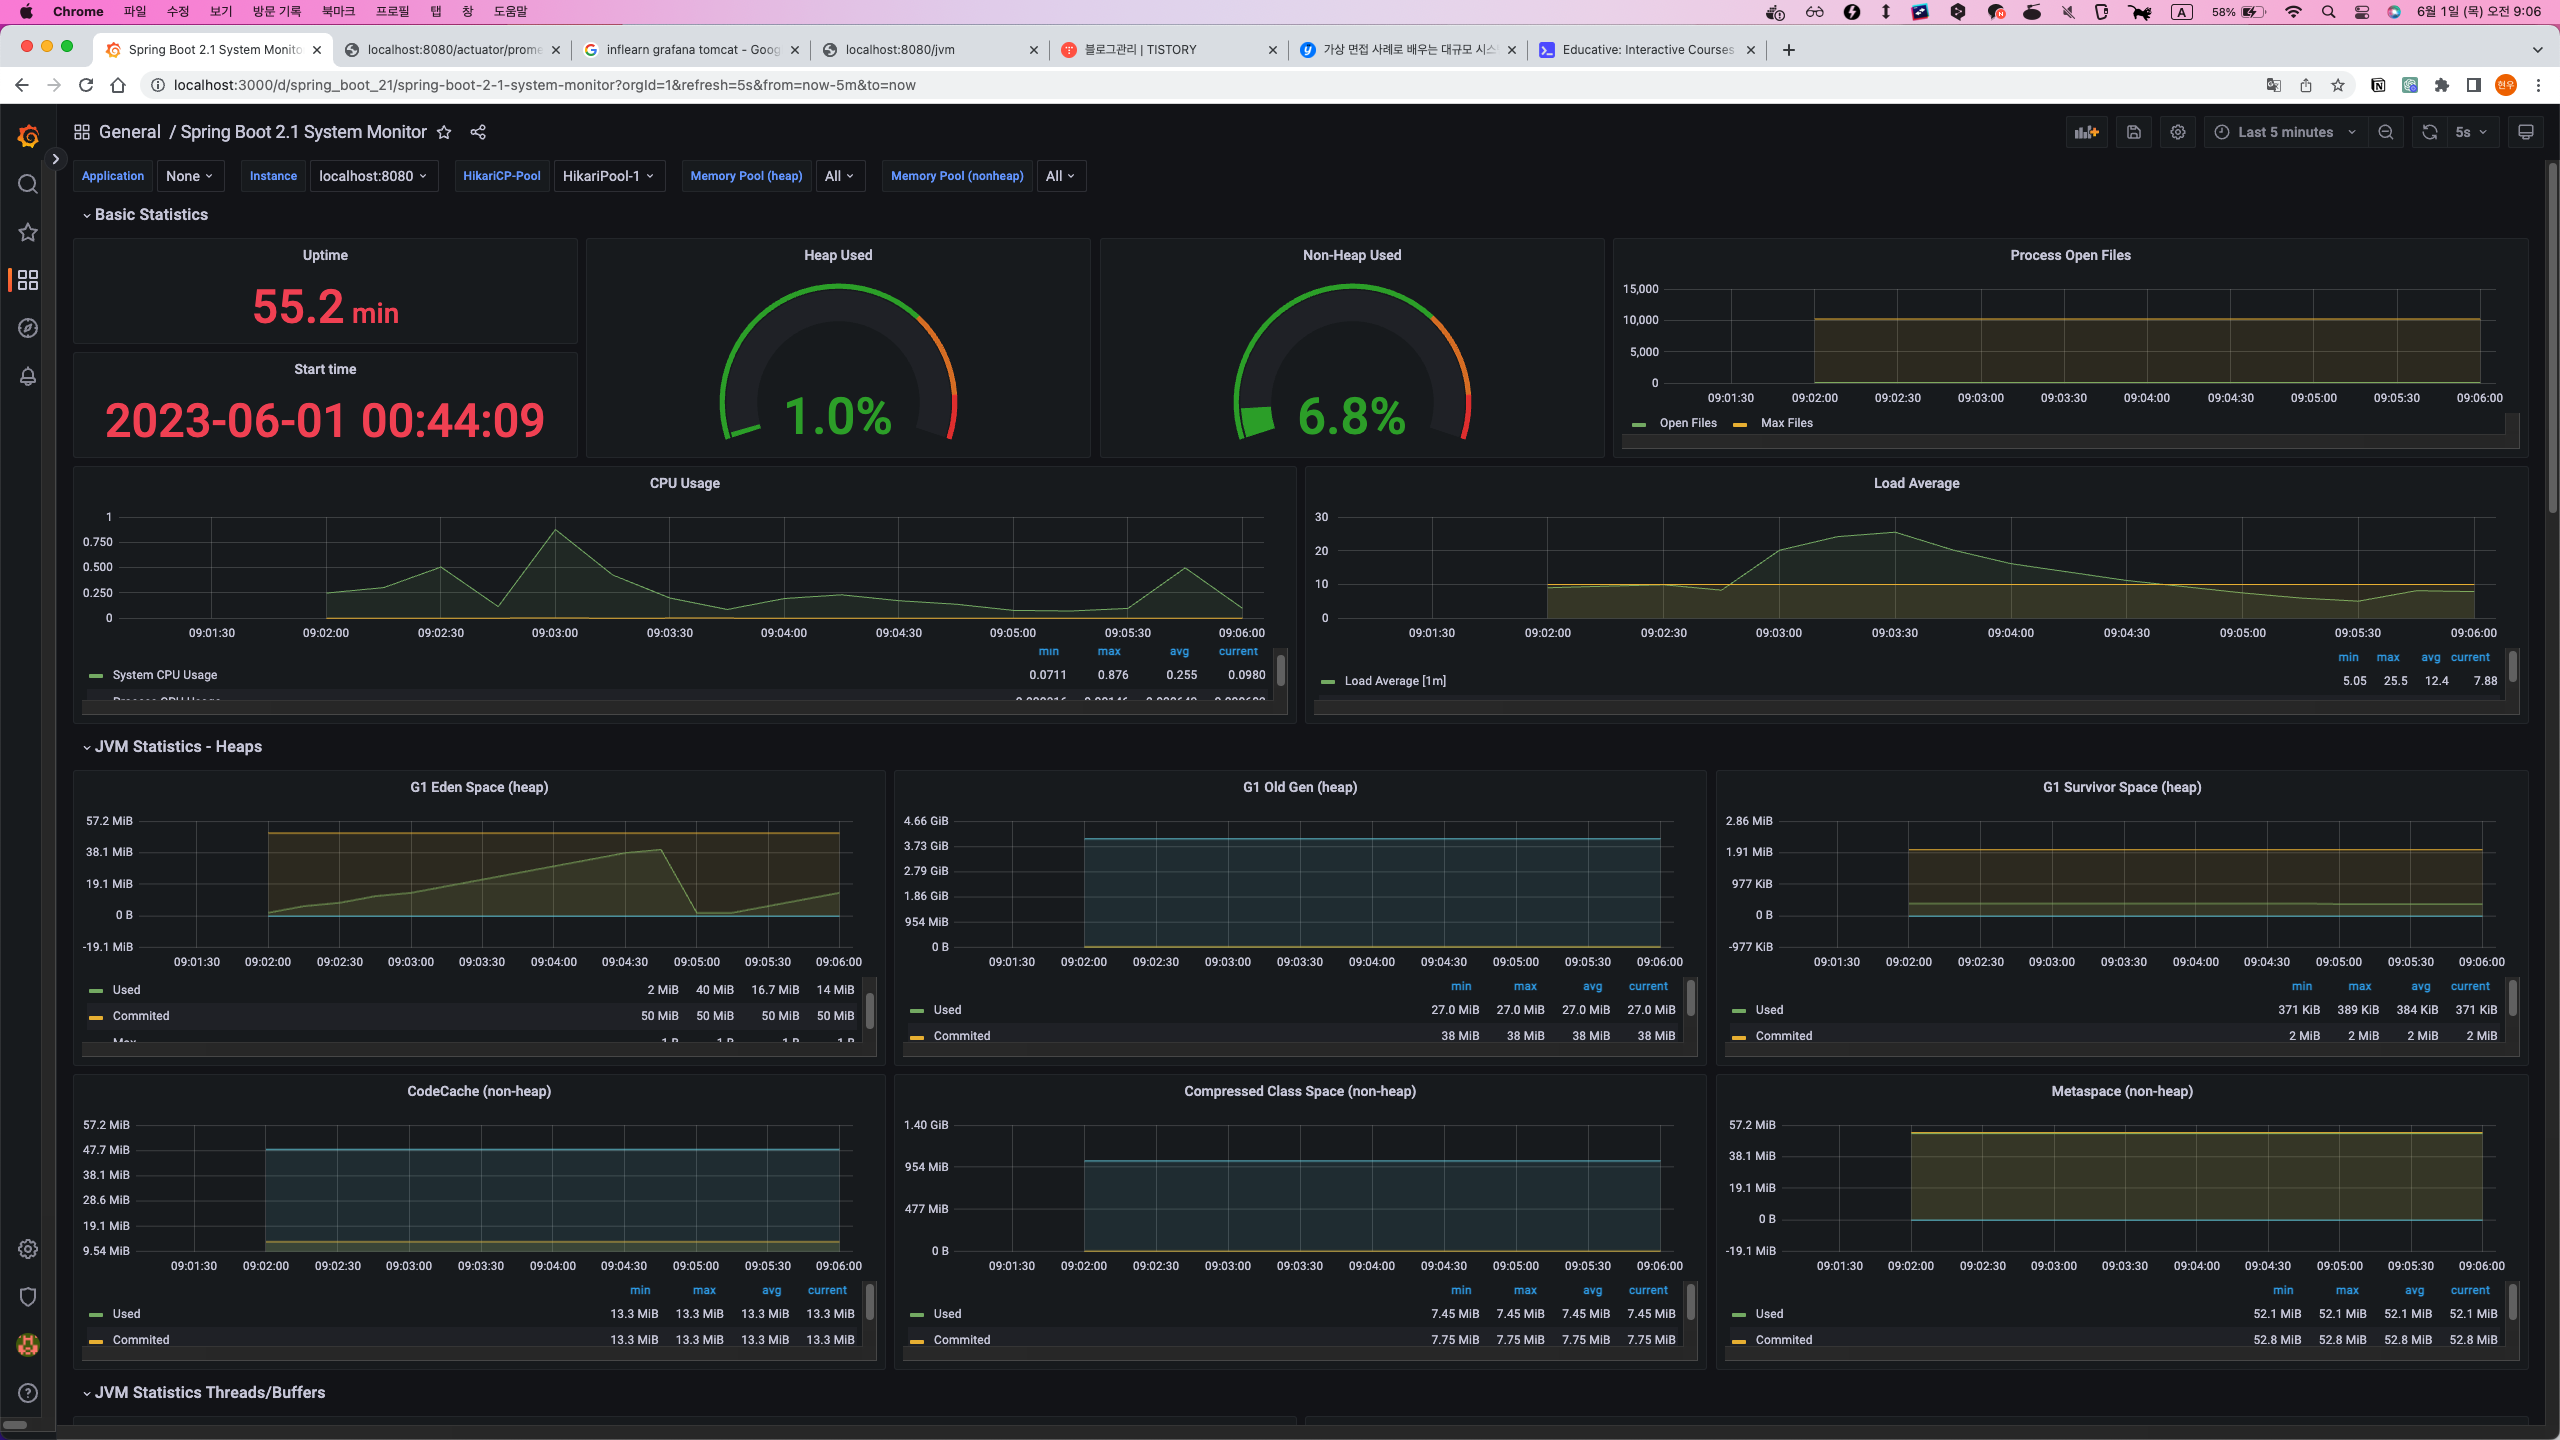2560x1440 pixels.
Task: Open the dashboard settings gear icon
Action: [2178, 132]
